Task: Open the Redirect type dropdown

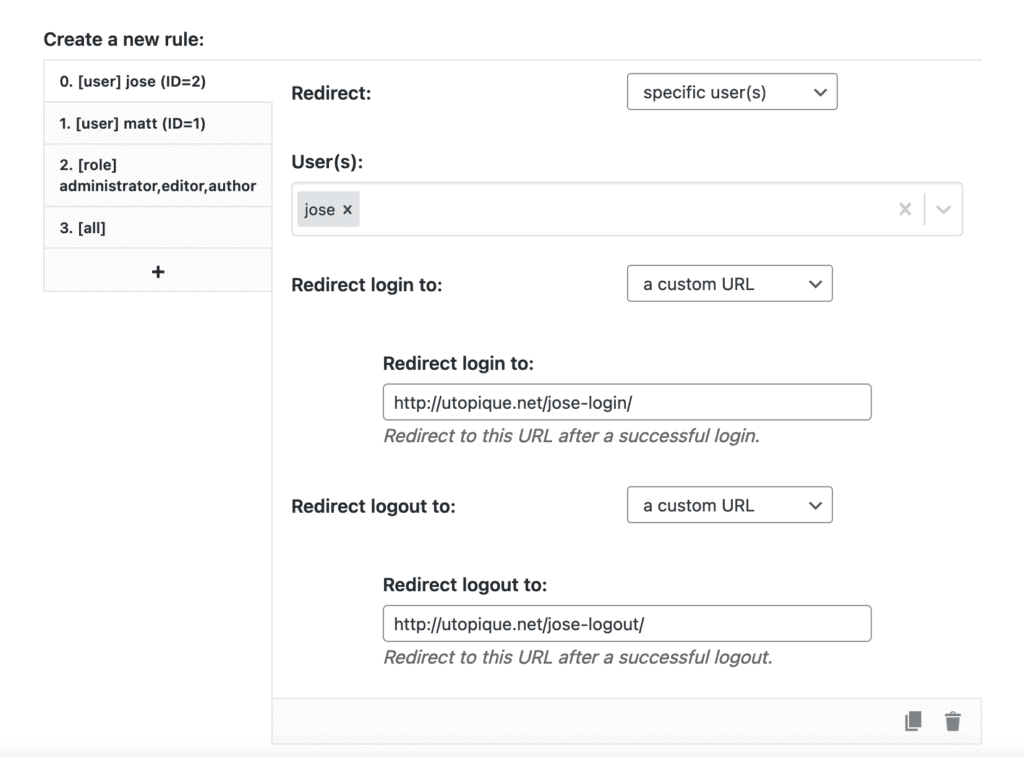Action: (732, 92)
